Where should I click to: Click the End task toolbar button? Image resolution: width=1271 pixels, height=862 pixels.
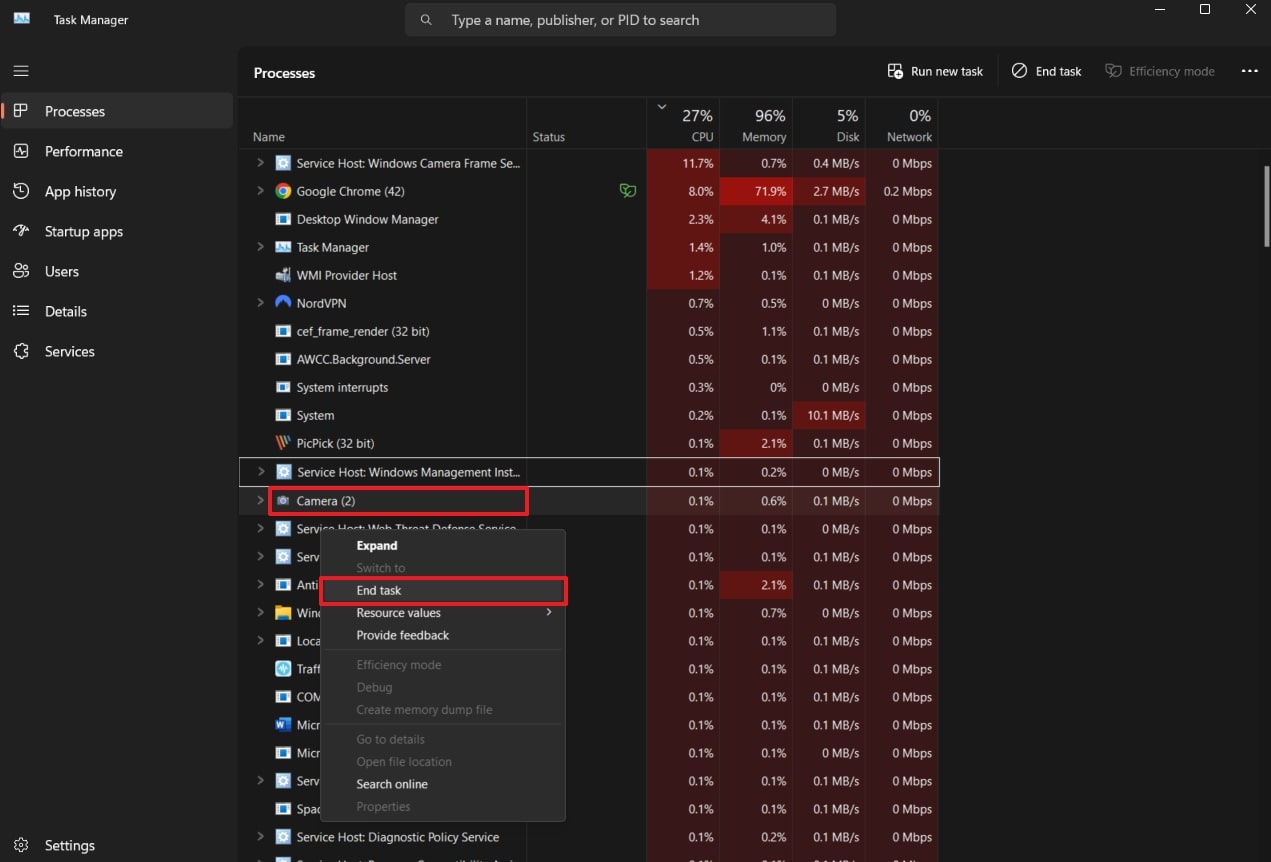[1046, 71]
